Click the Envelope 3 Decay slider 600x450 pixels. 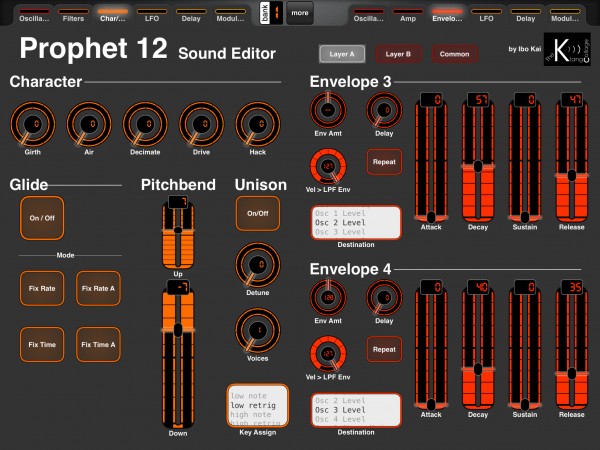478,158
